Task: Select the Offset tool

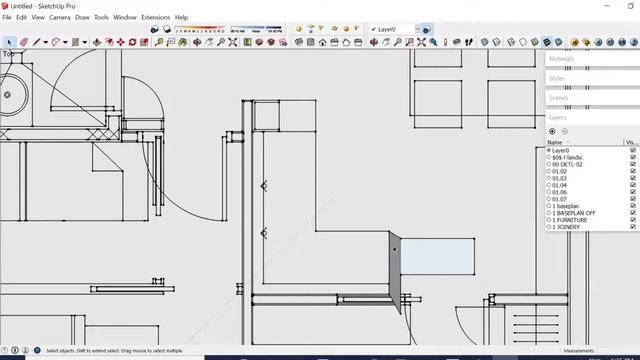Action: point(109,42)
